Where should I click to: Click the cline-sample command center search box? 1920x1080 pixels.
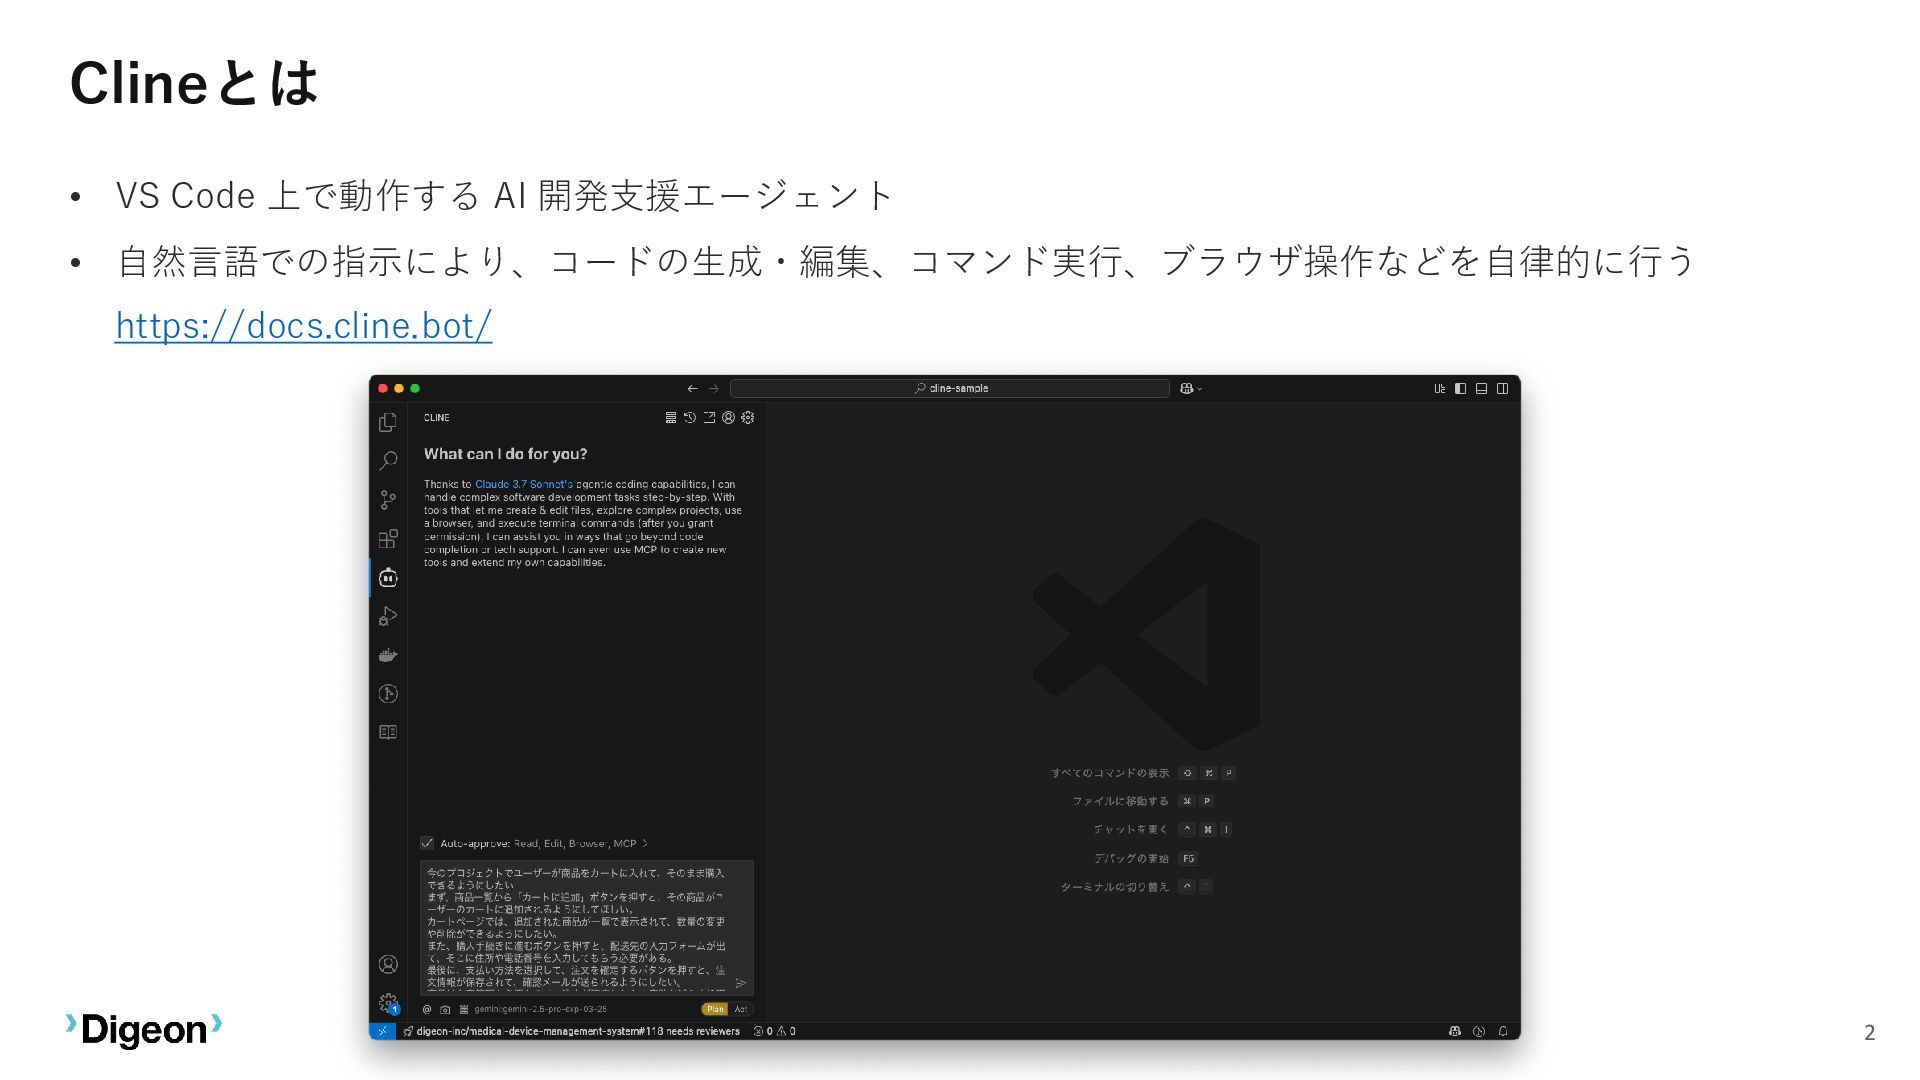coord(950,388)
